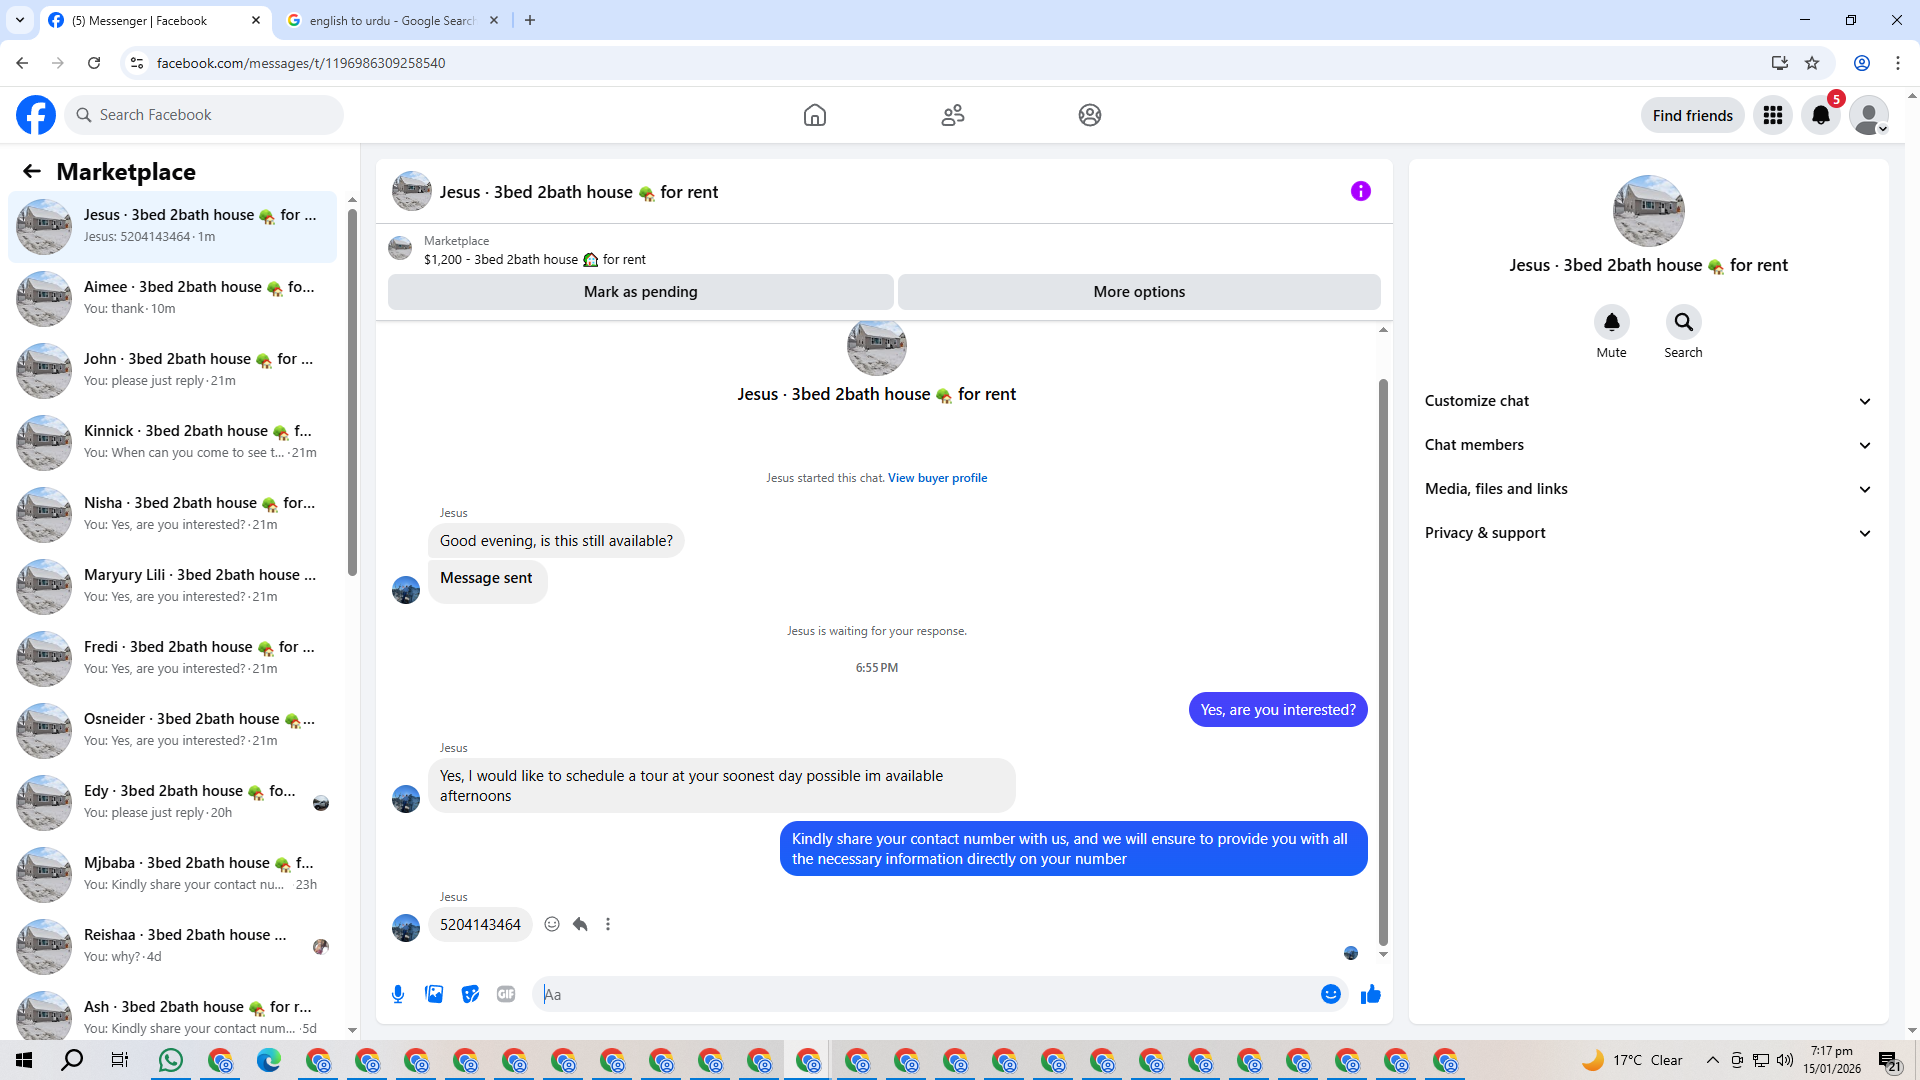The height and width of the screenshot is (1080, 1920).
Task: Expand Customize chat section
Action: click(x=1647, y=401)
